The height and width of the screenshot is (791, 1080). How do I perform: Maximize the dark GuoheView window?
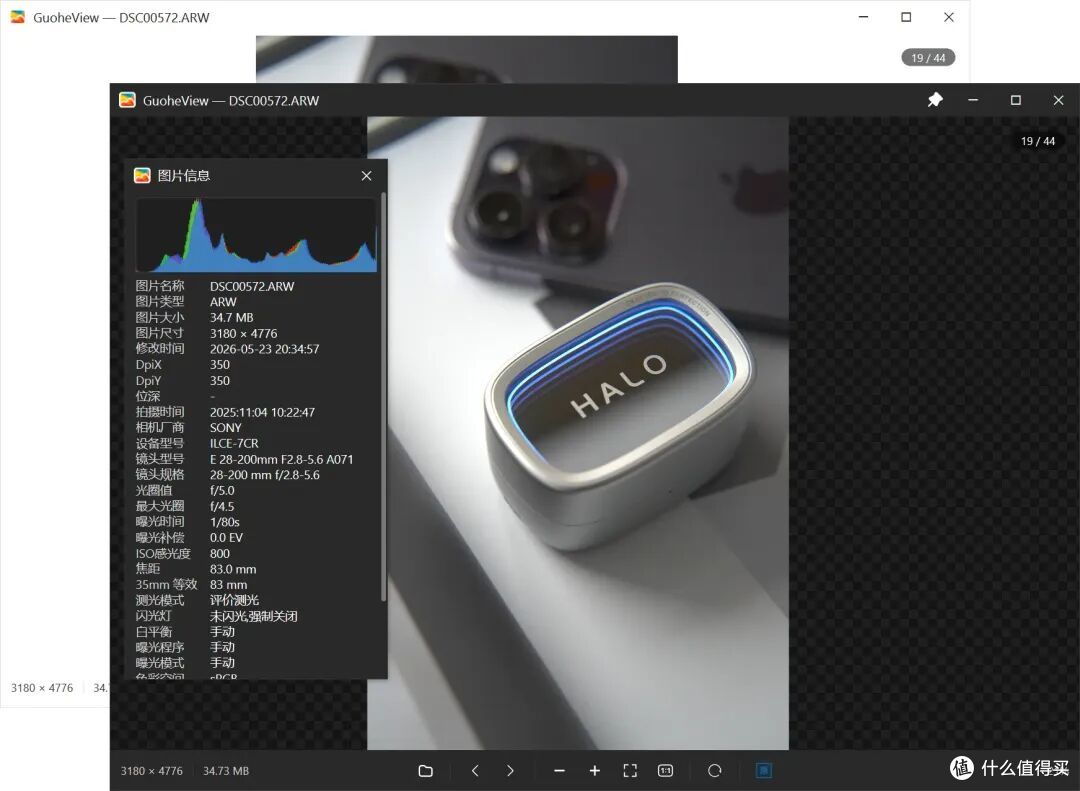(x=1015, y=100)
